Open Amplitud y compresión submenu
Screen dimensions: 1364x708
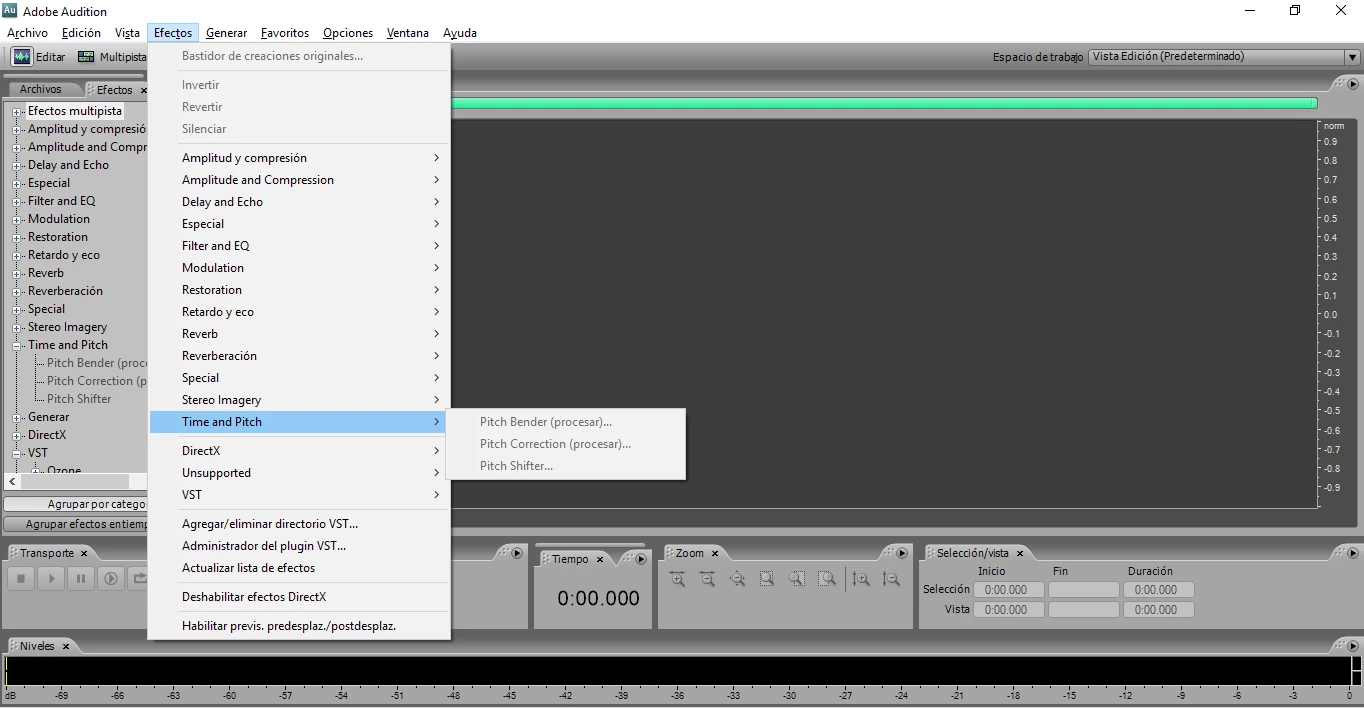[x=299, y=158]
